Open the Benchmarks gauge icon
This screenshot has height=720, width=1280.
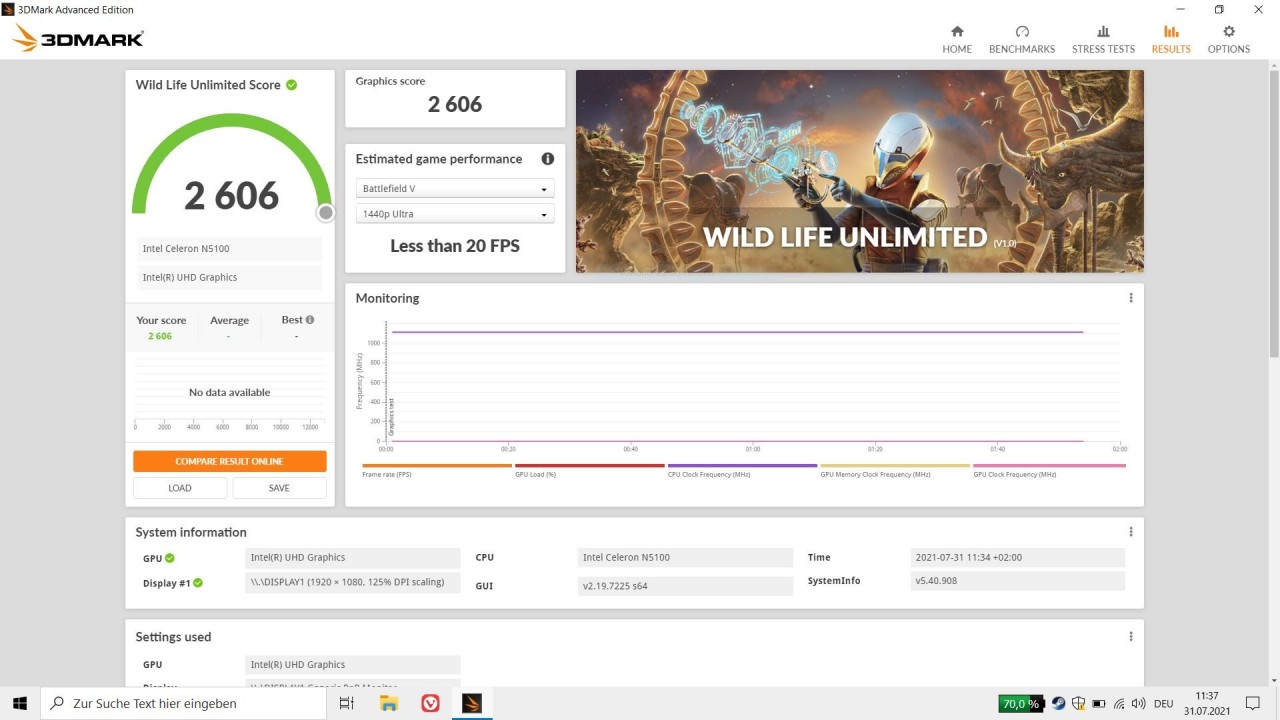pyautogui.click(x=1022, y=32)
